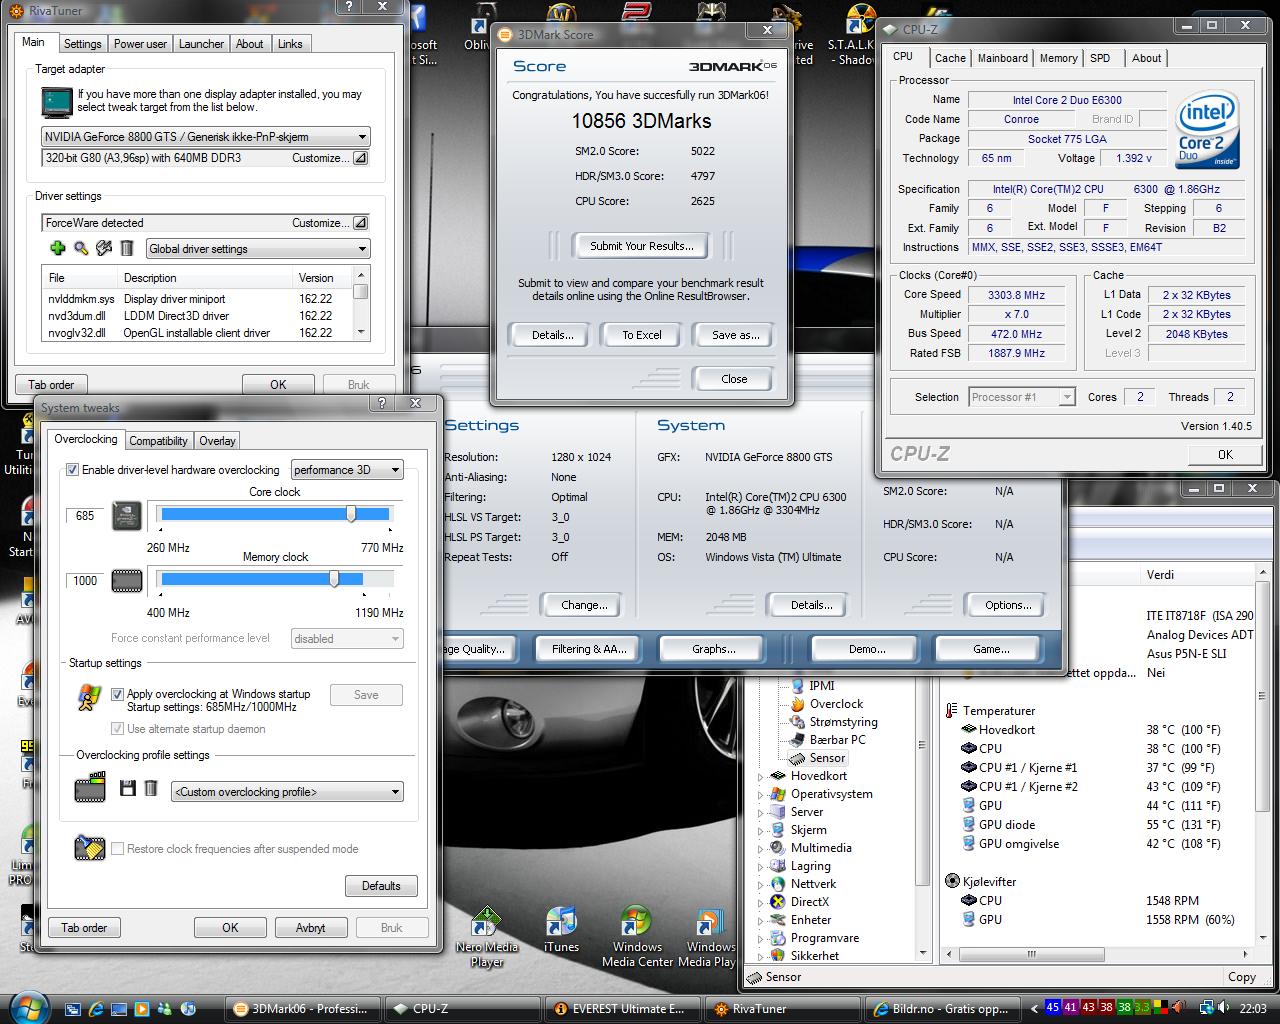This screenshot has height=1024, width=1280.
Task: Click the Core clock slider handle
Action: [351, 514]
